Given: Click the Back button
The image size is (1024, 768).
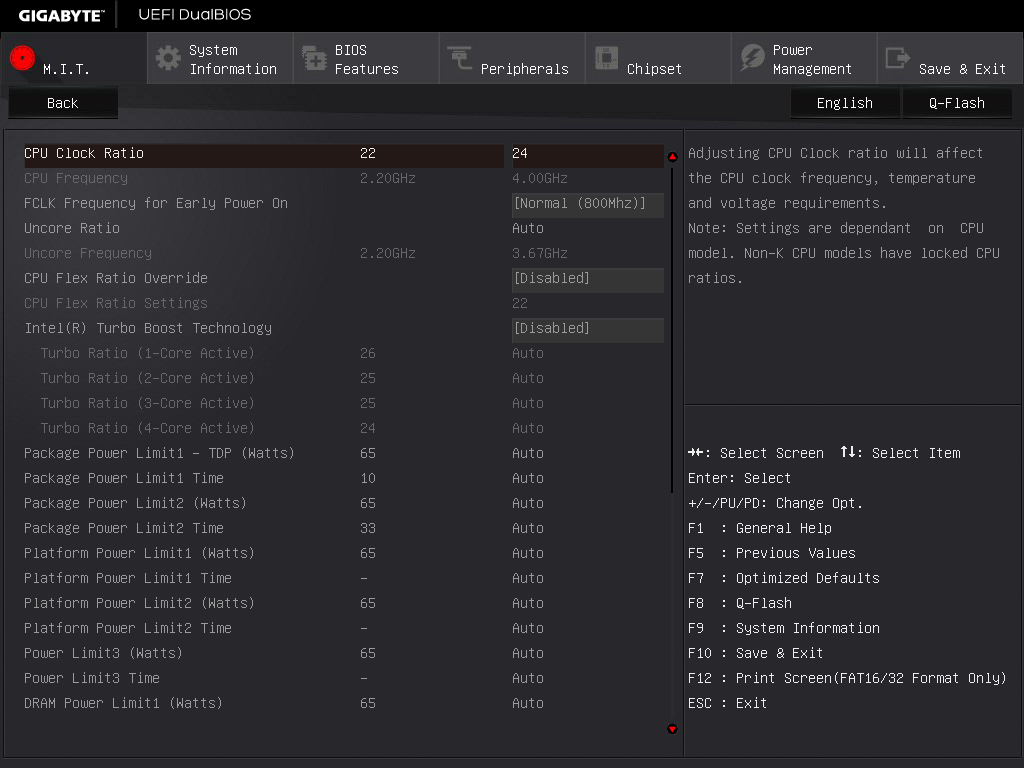Looking at the screenshot, I should pos(63,103).
